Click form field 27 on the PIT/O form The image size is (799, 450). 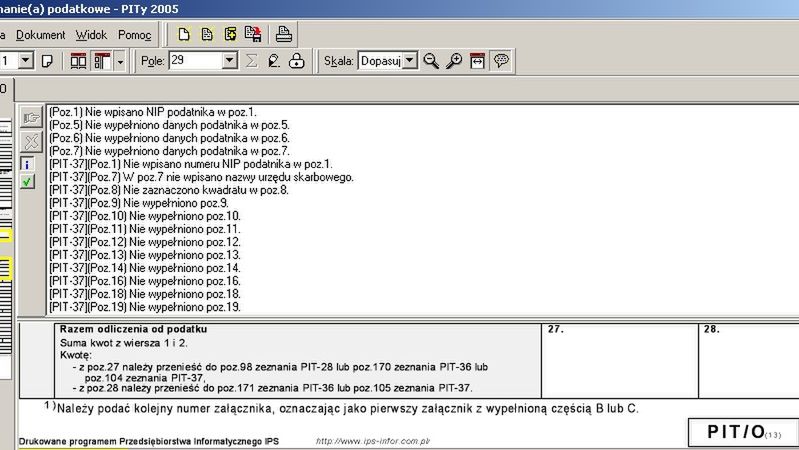coord(620,361)
